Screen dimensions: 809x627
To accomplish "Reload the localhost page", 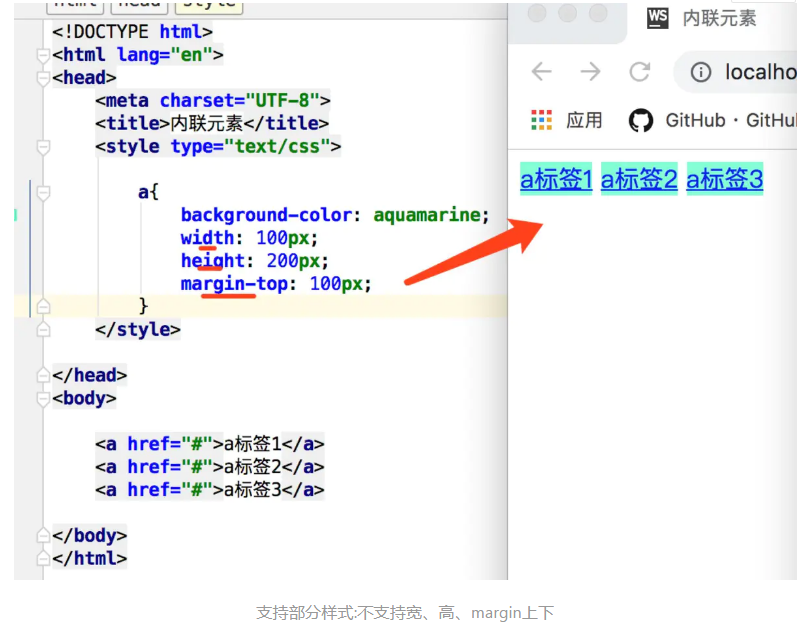I will click(640, 71).
